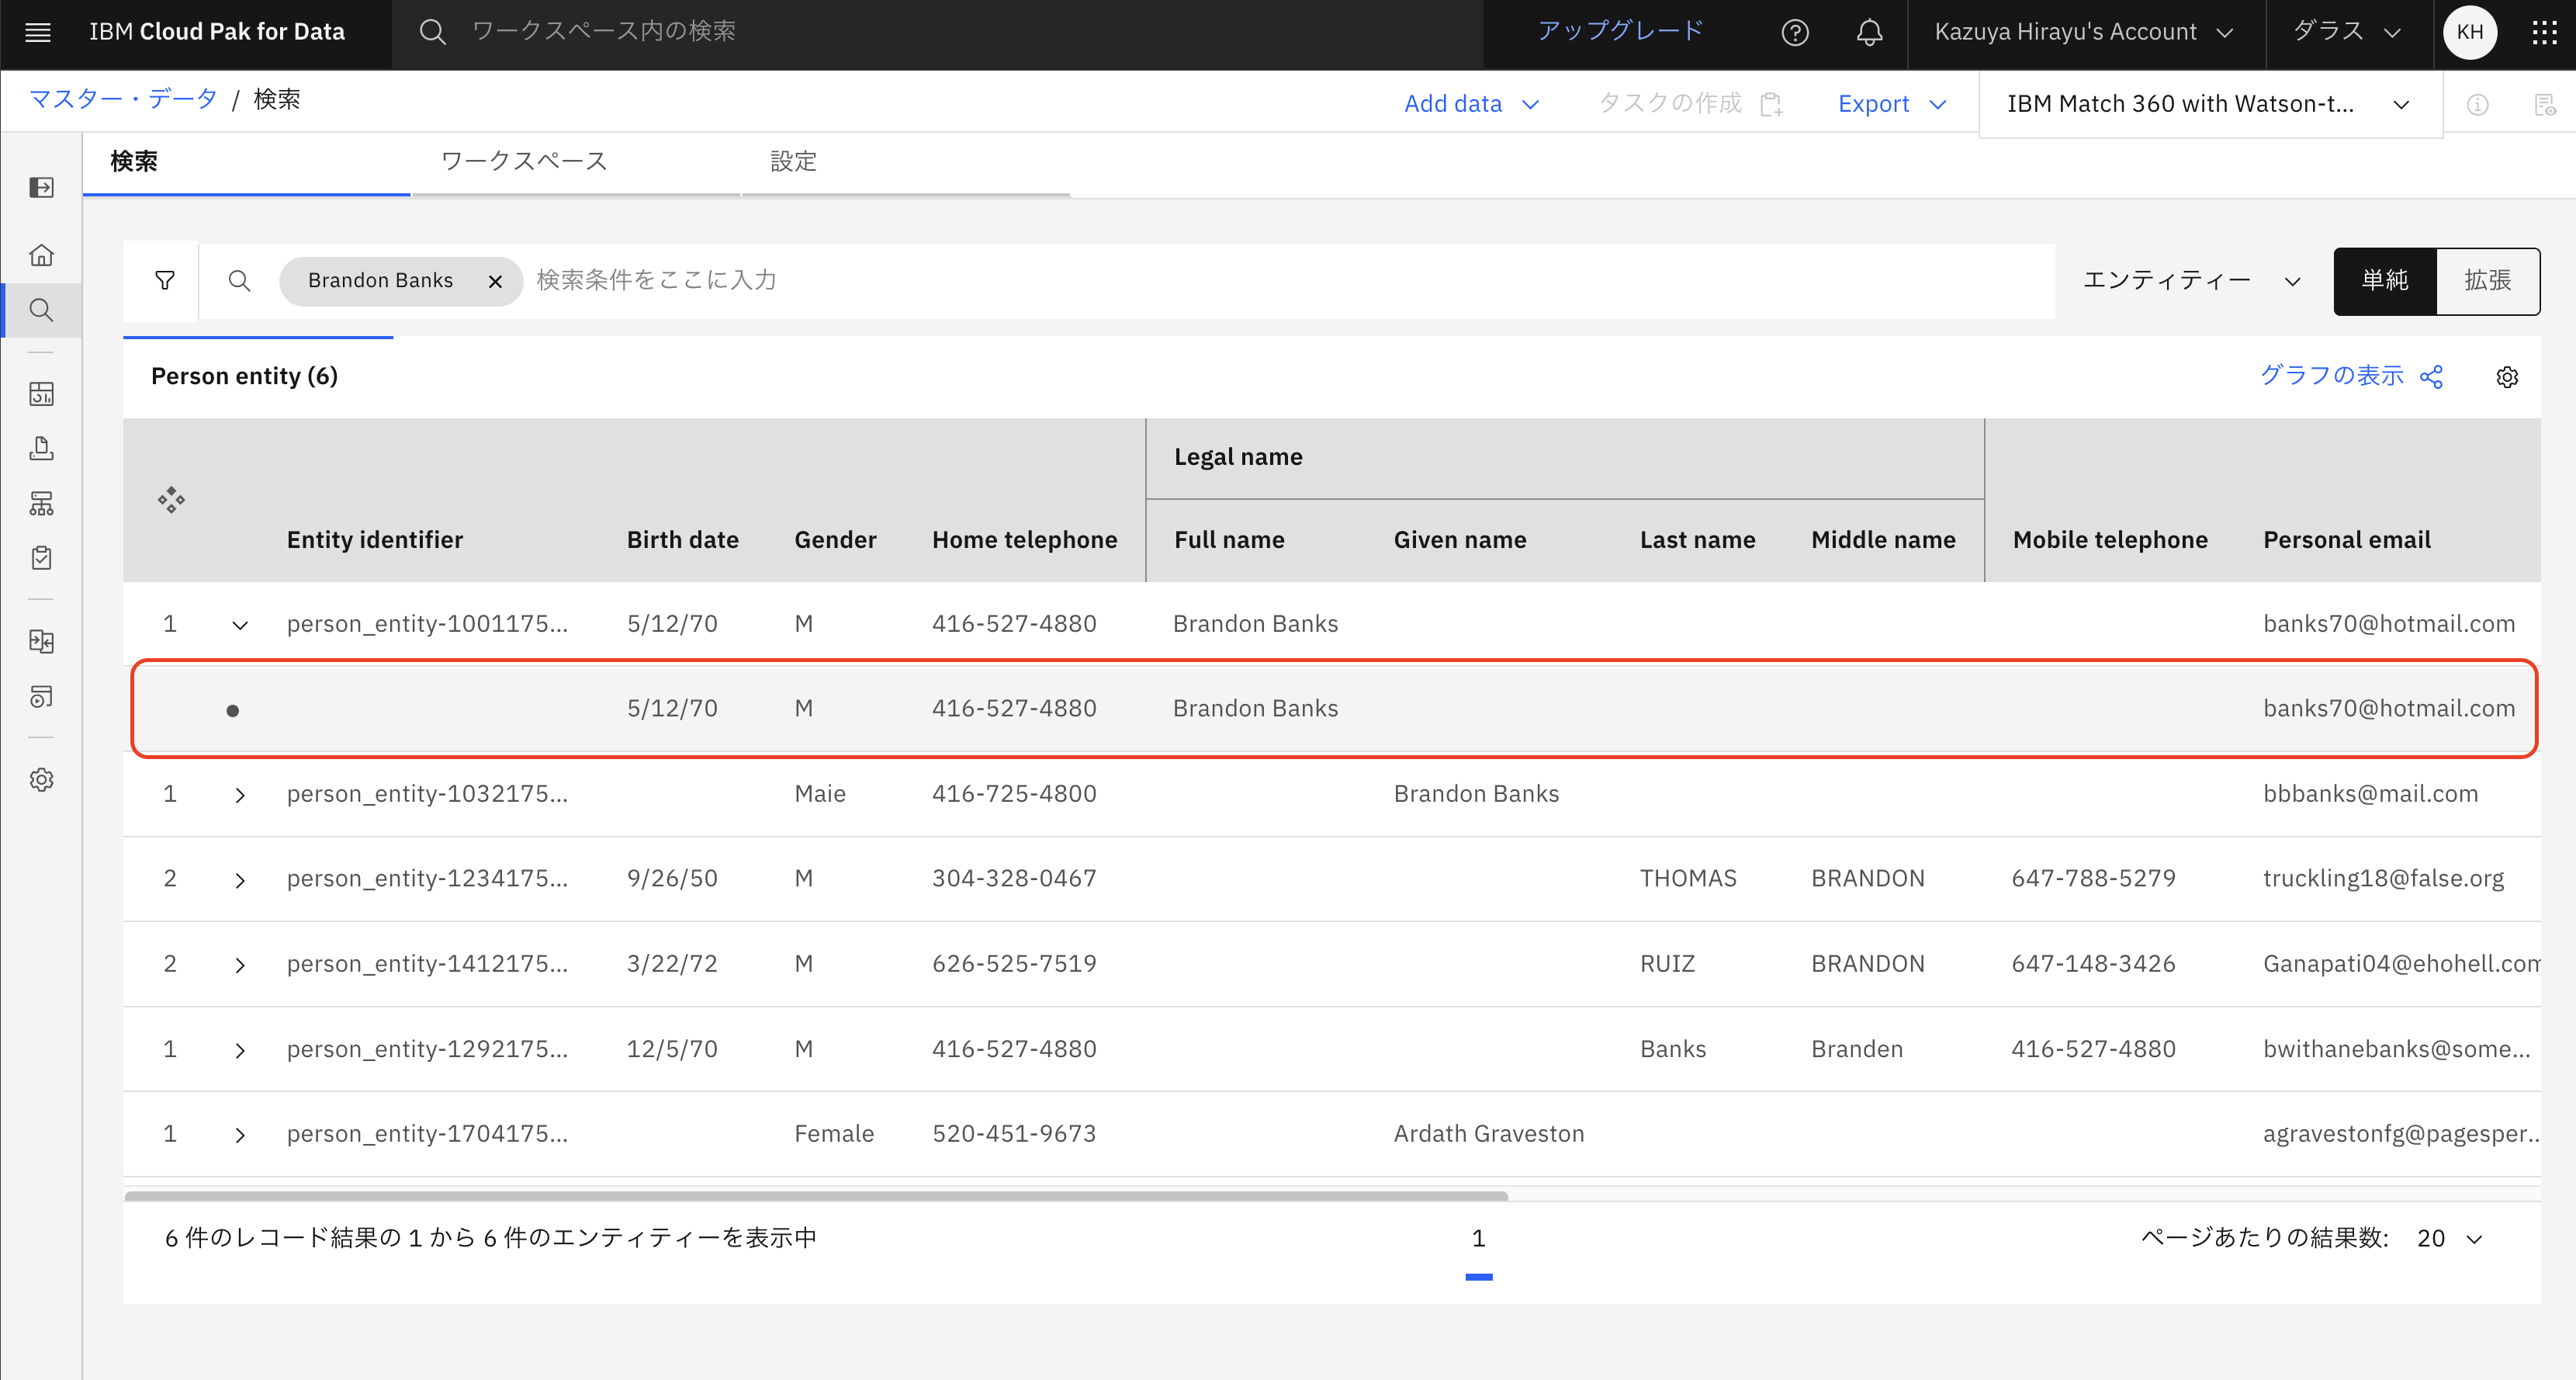This screenshot has height=1380, width=2576.
Task: Click the home icon in sidebar
Action: tap(41, 255)
